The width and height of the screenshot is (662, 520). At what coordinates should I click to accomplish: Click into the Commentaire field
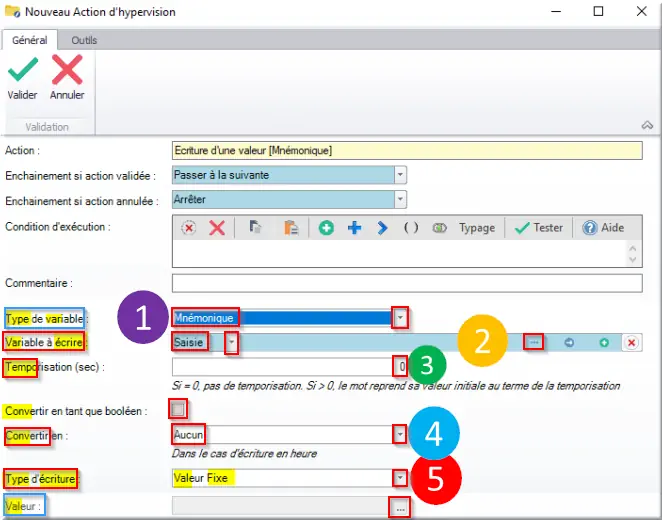(407, 283)
